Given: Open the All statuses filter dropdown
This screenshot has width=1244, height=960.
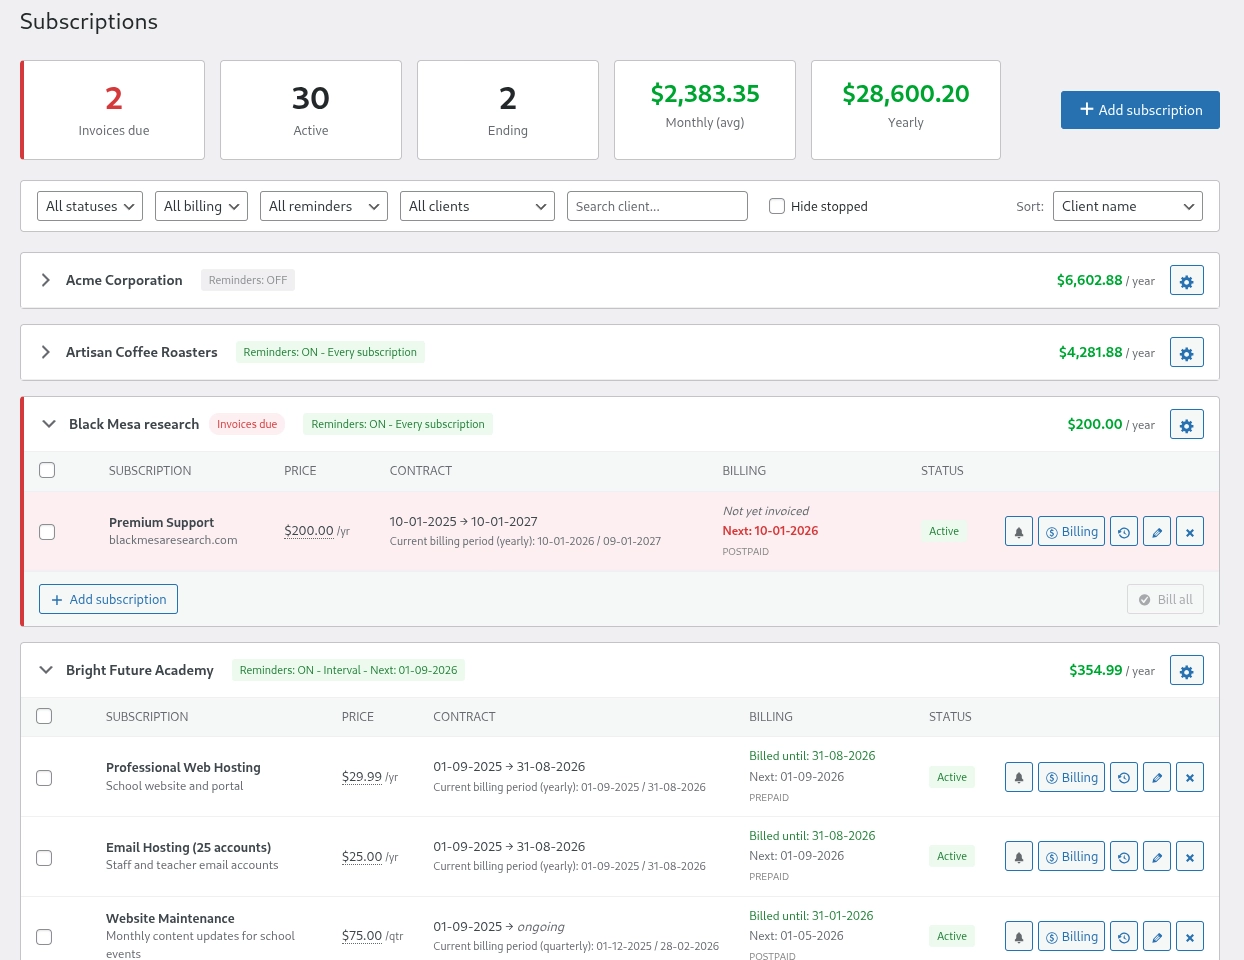Looking at the screenshot, I should [90, 206].
